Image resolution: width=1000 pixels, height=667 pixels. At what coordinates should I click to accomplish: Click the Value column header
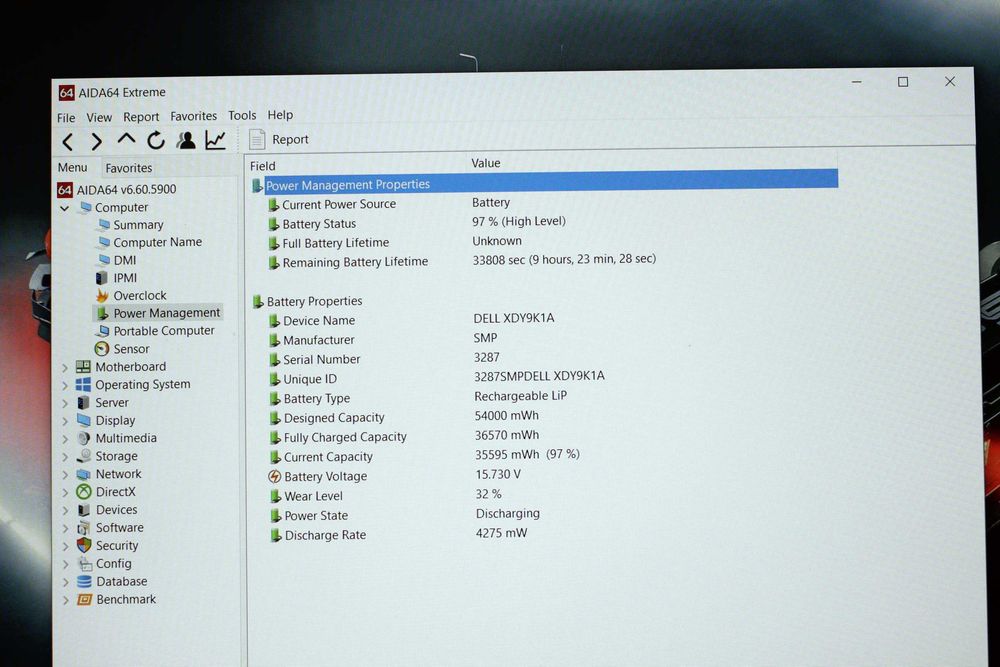(x=485, y=163)
